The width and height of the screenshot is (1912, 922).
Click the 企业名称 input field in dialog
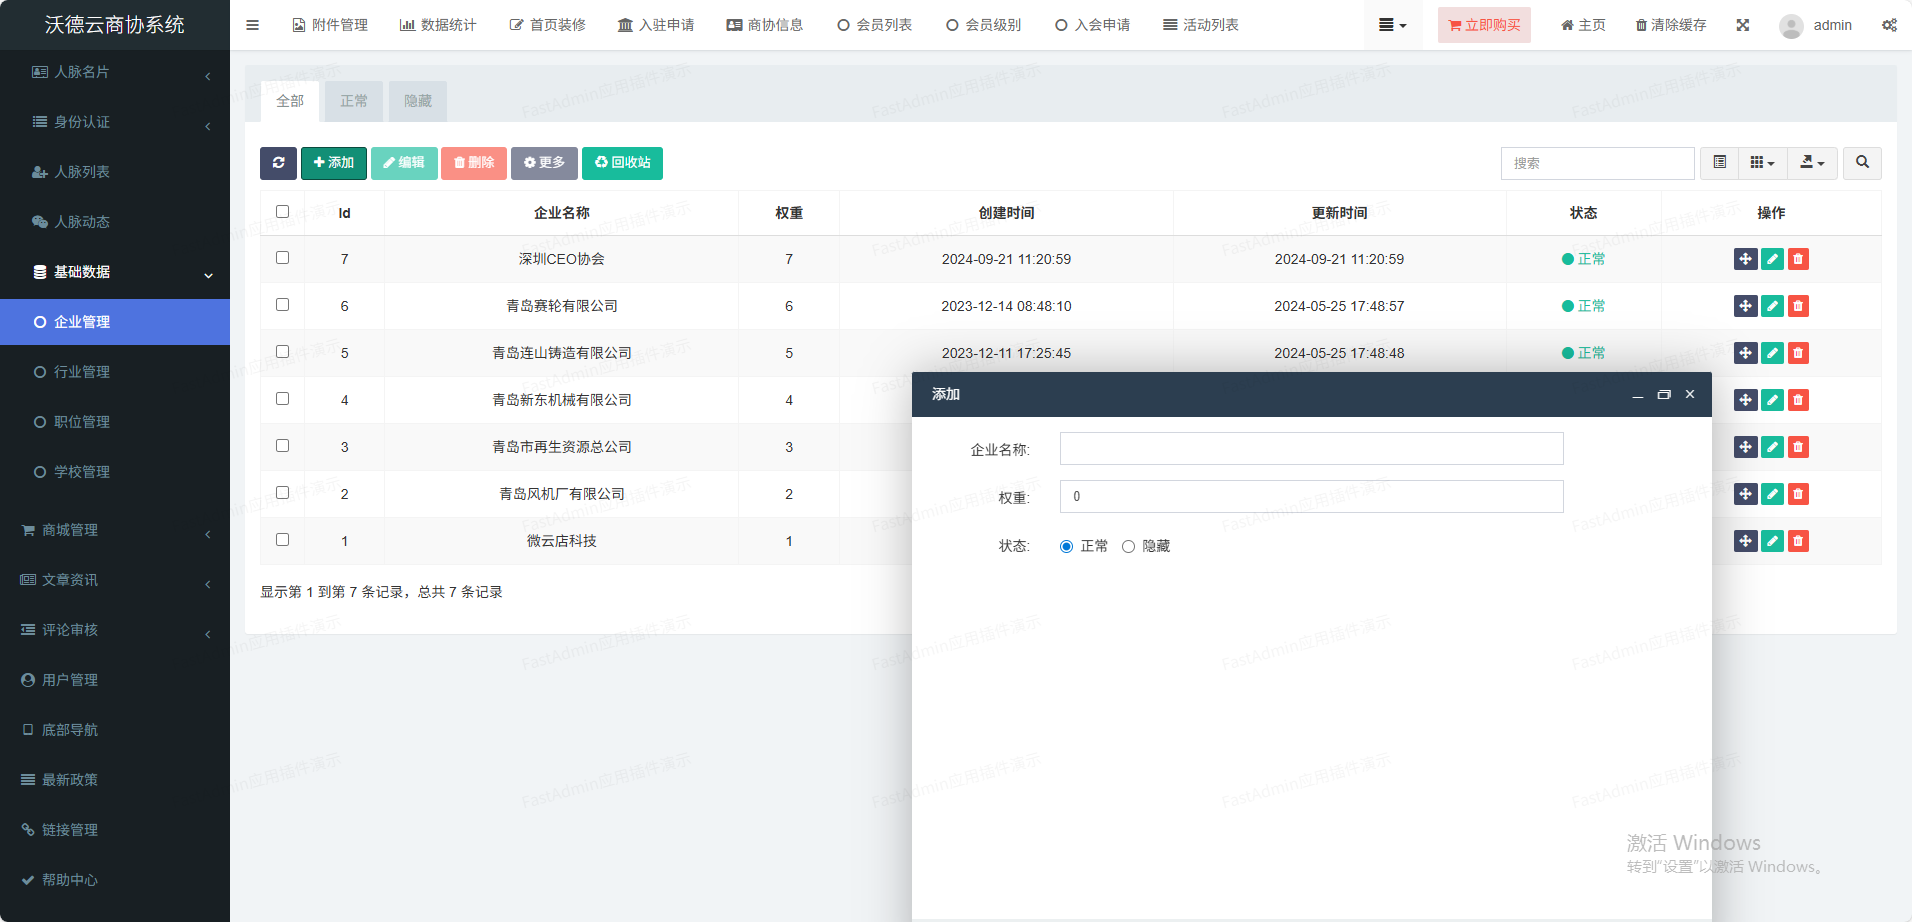point(1311,449)
